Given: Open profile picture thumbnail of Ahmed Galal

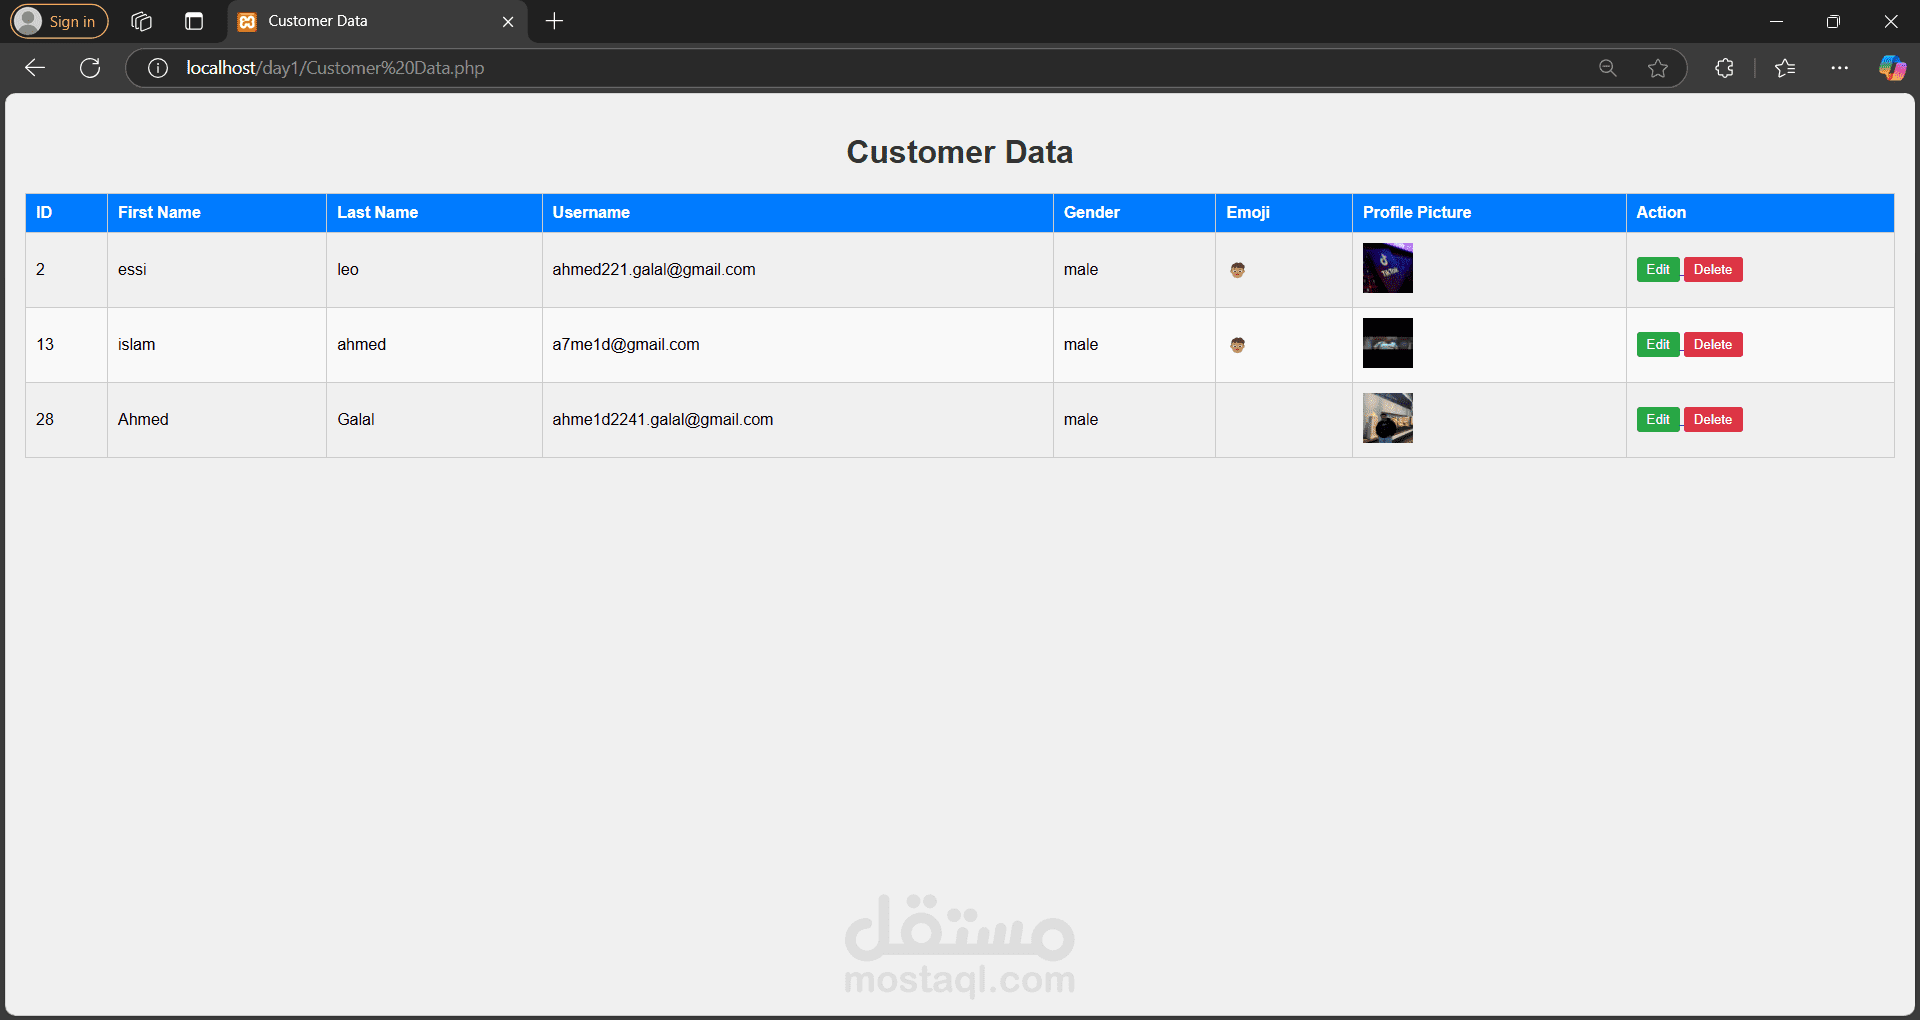Looking at the screenshot, I should 1388,418.
